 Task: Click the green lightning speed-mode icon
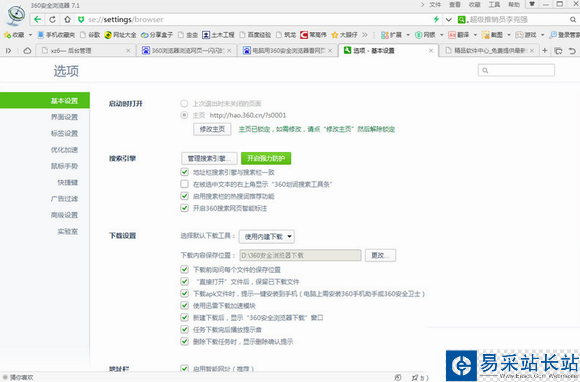coord(436,19)
